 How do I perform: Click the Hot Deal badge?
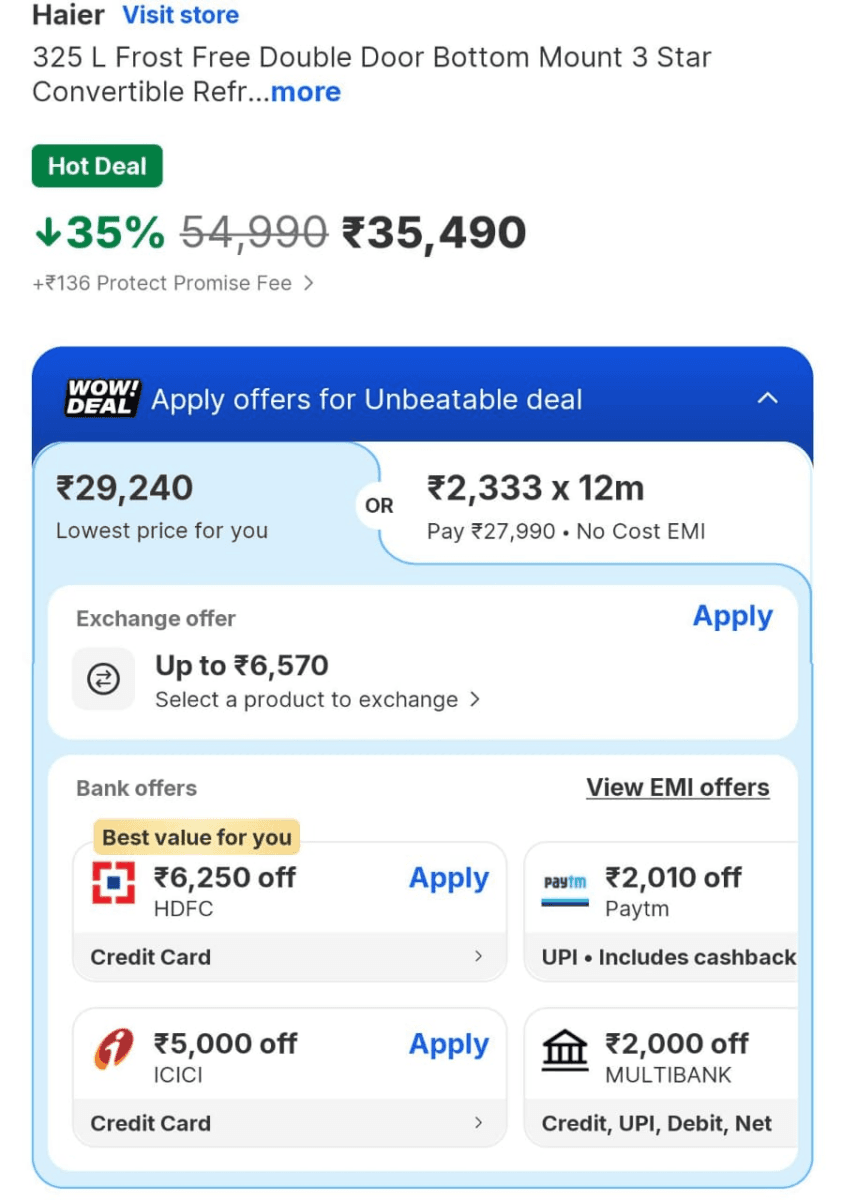click(x=96, y=166)
